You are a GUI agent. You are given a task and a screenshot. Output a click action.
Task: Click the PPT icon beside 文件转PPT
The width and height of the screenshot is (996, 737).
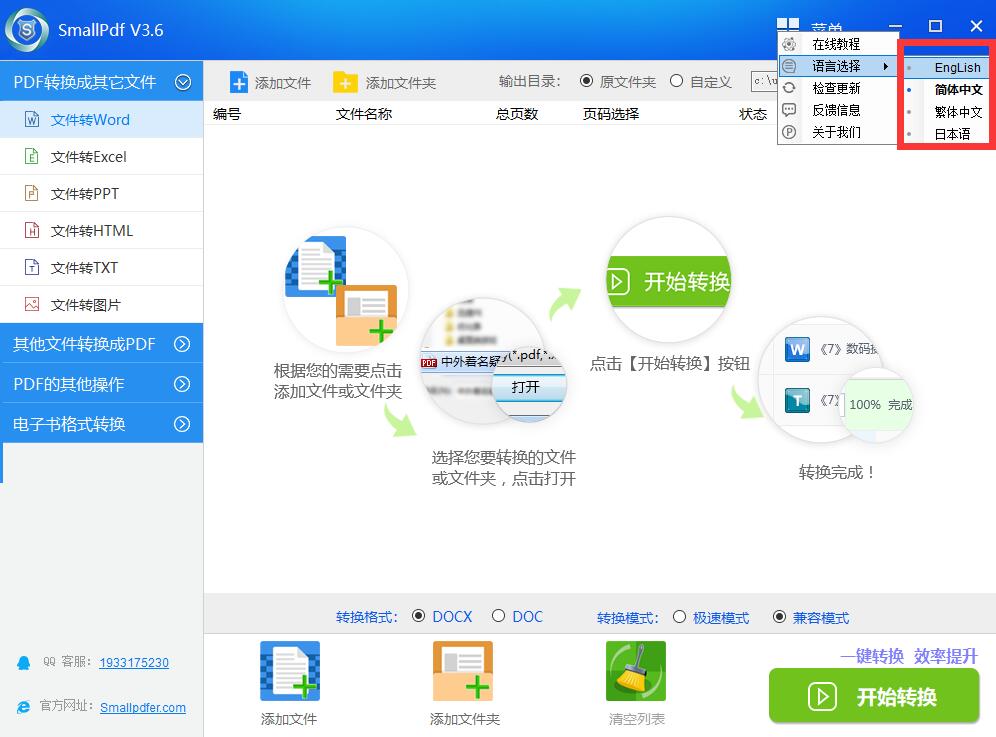tap(32, 193)
